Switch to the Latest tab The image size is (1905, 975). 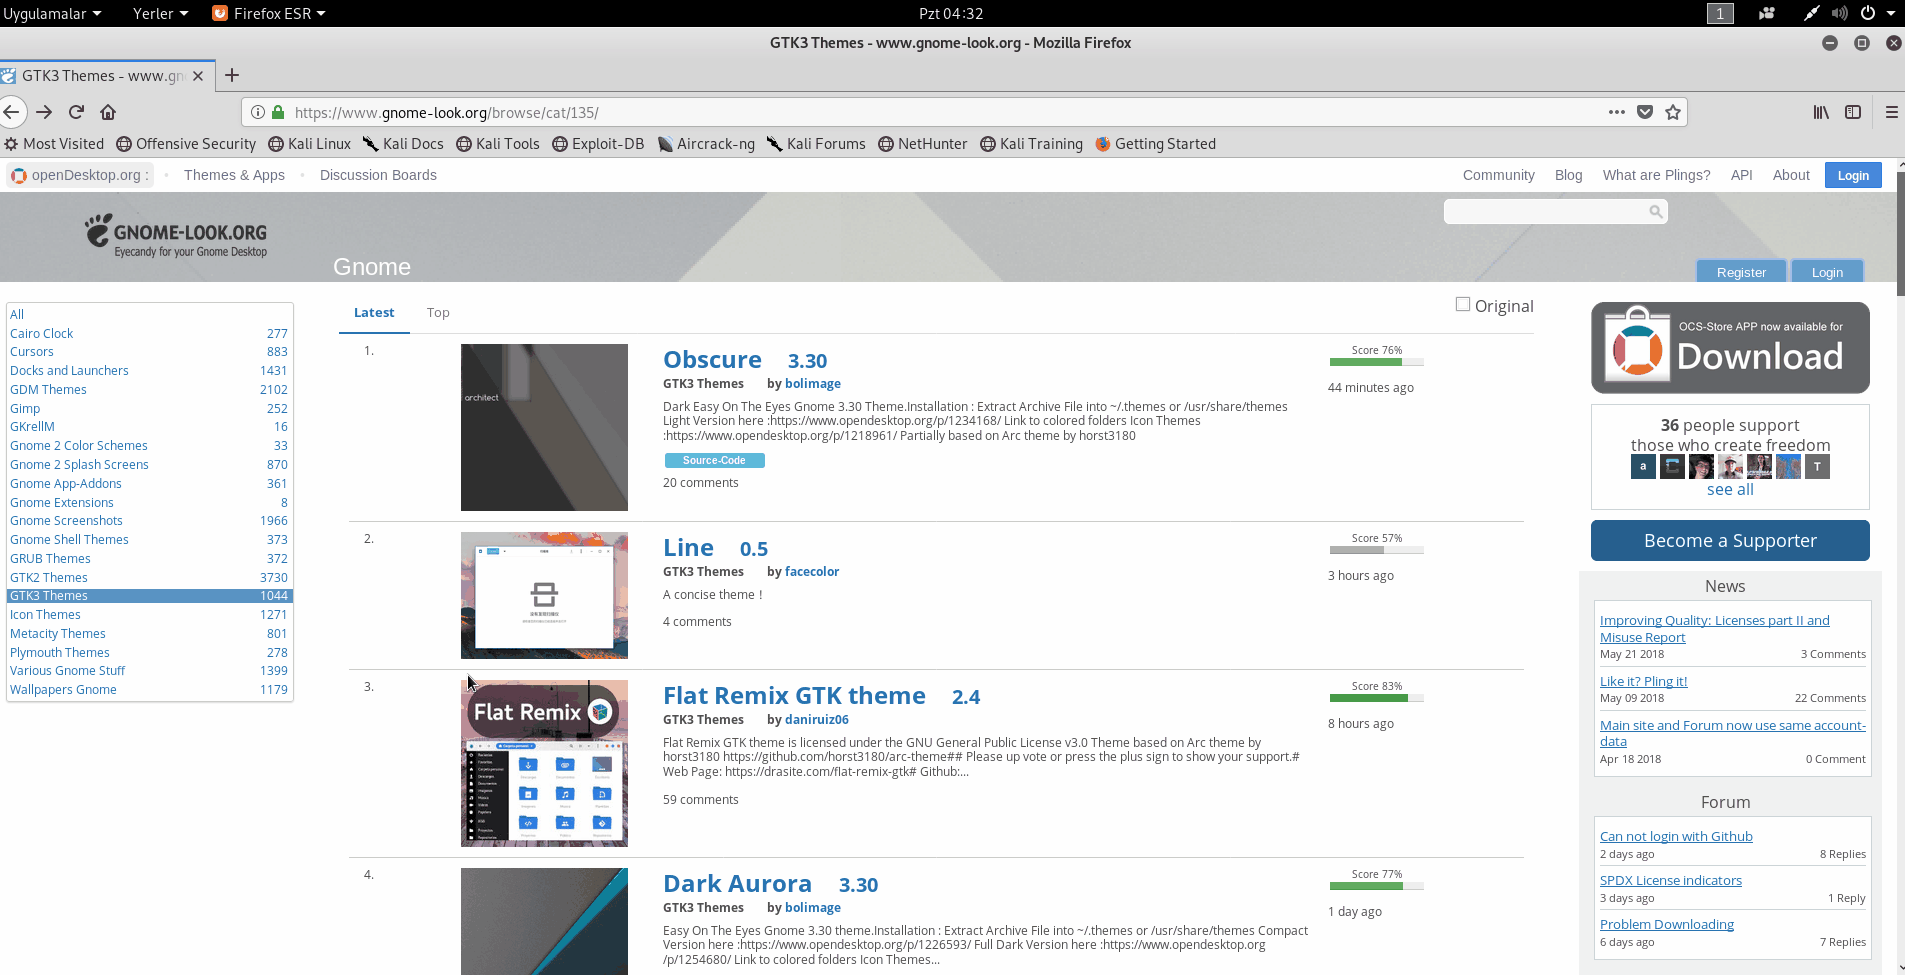pyautogui.click(x=374, y=312)
